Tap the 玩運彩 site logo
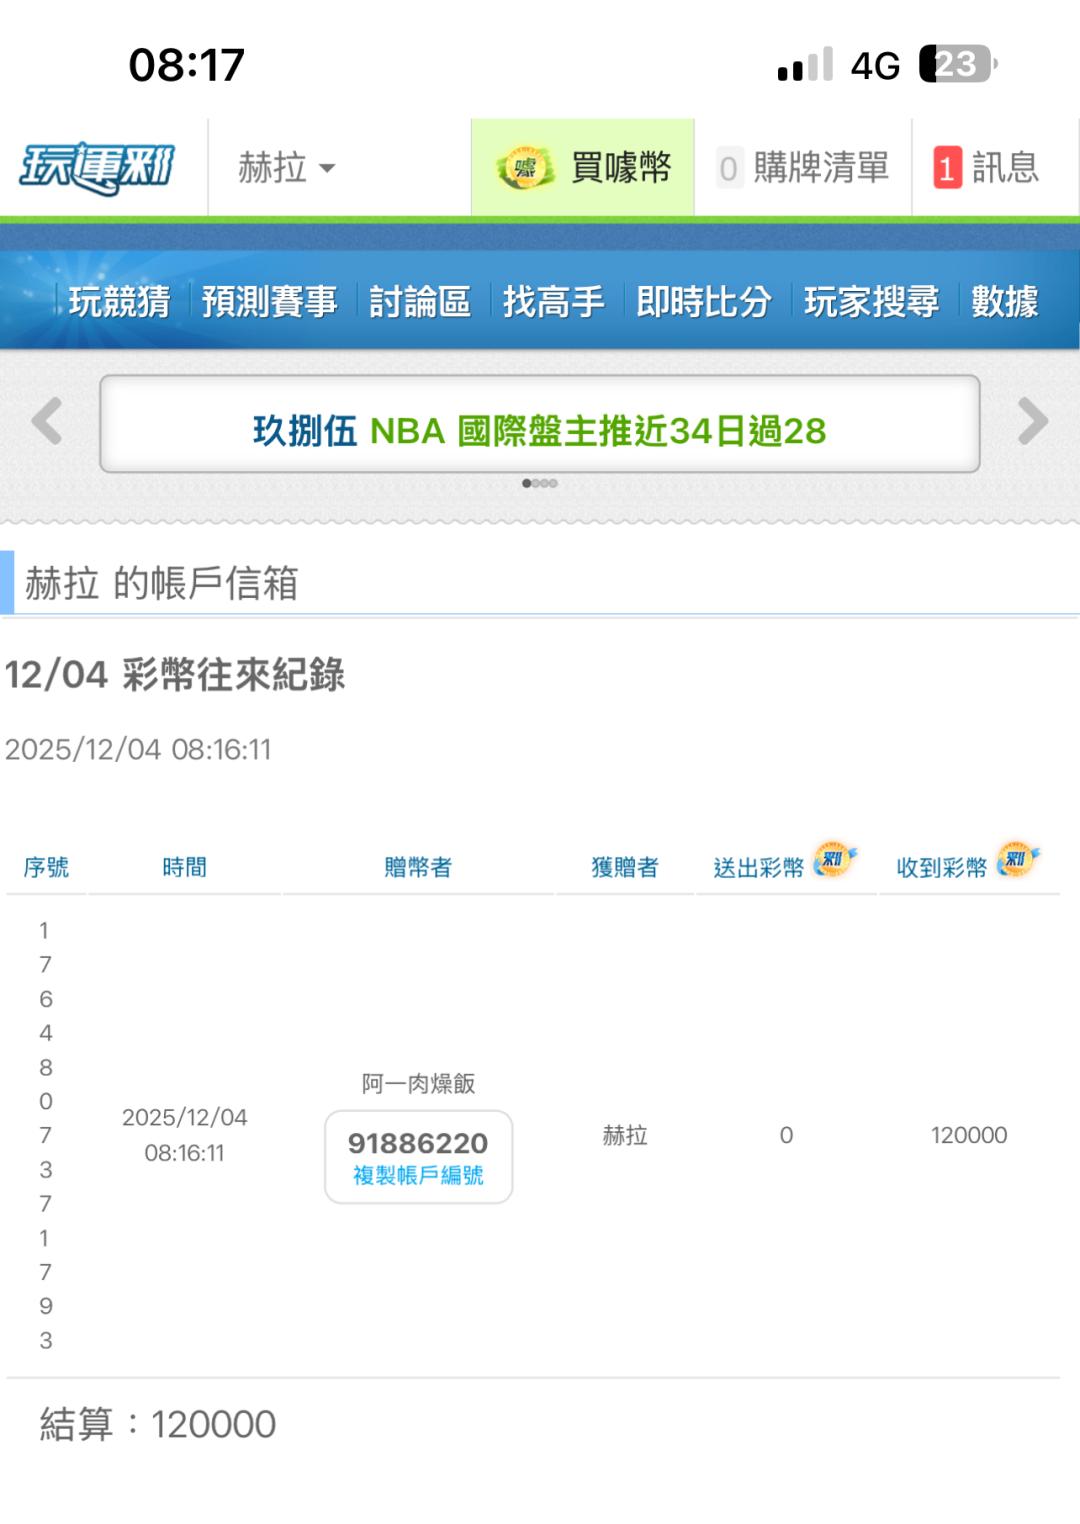1080x1524 pixels. tap(97, 168)
